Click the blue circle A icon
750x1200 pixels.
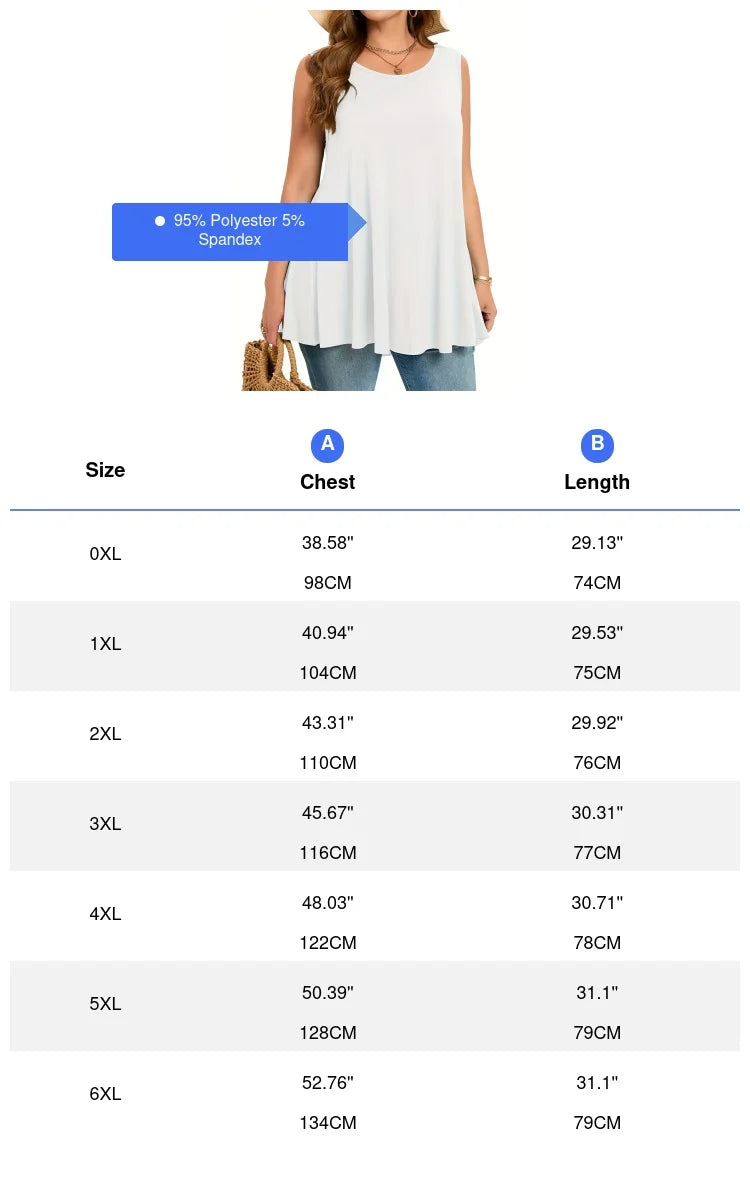pos(327,445)
